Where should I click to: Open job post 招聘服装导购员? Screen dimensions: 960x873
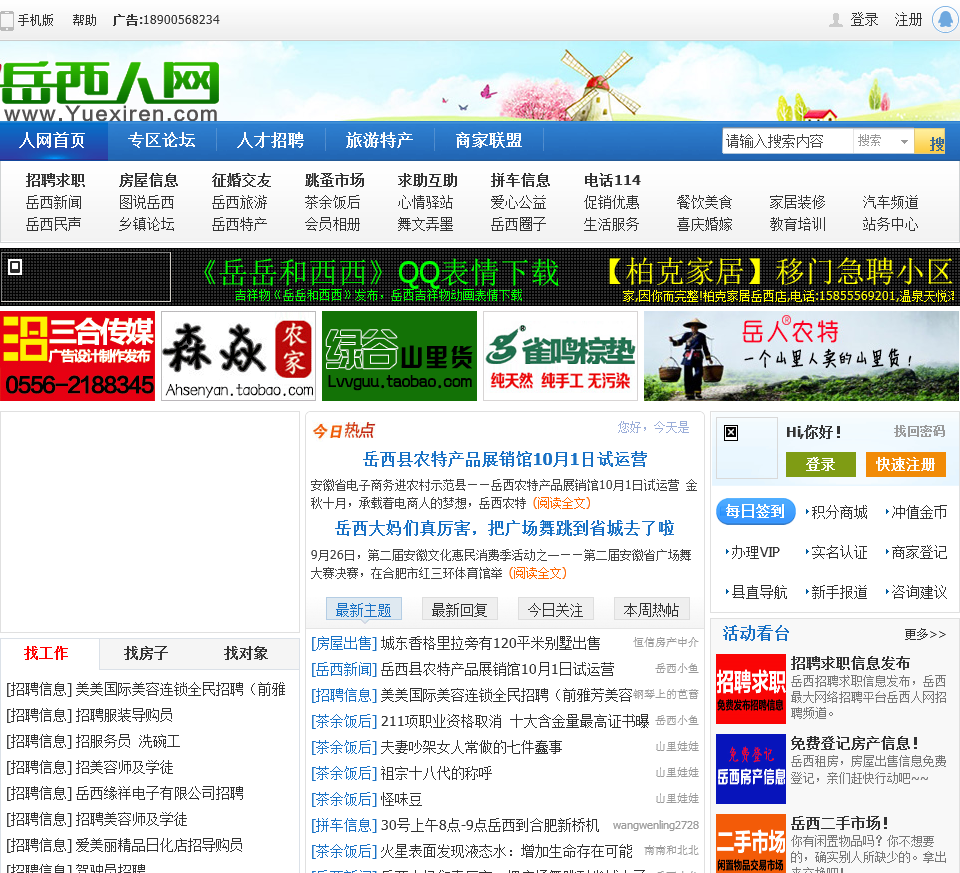pos(124,716)
